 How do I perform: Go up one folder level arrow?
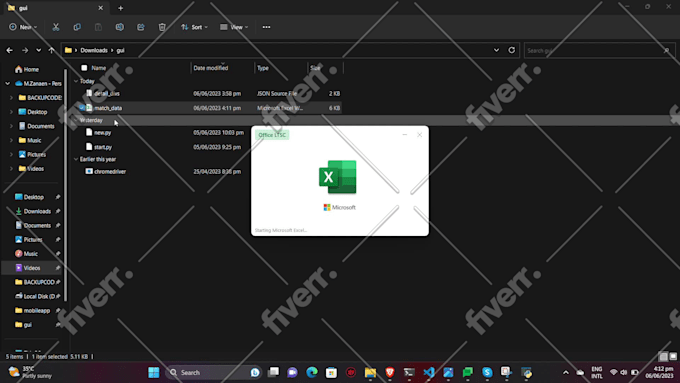coord(52,50)
